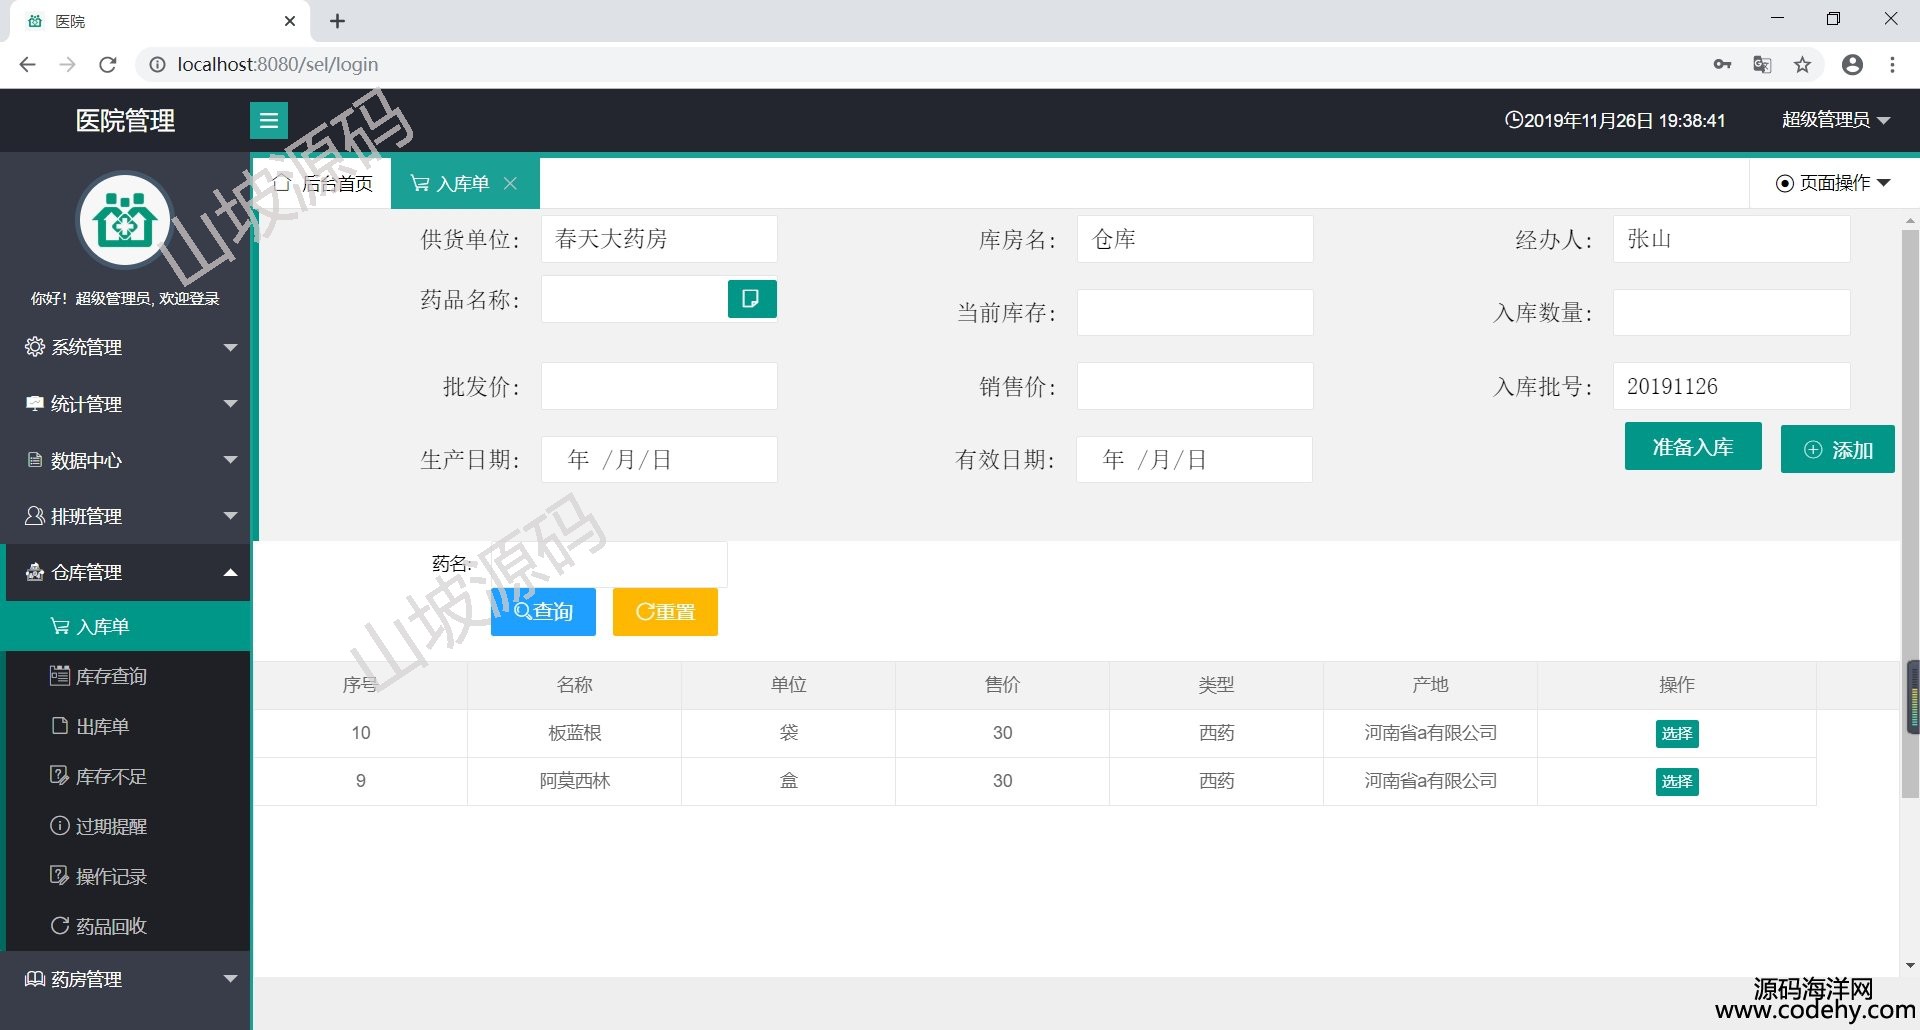Image resolution: width=1920 pixels, height=1030 pixels.
Task: Click the orange 重置 reset button
Action: point(665,612)
